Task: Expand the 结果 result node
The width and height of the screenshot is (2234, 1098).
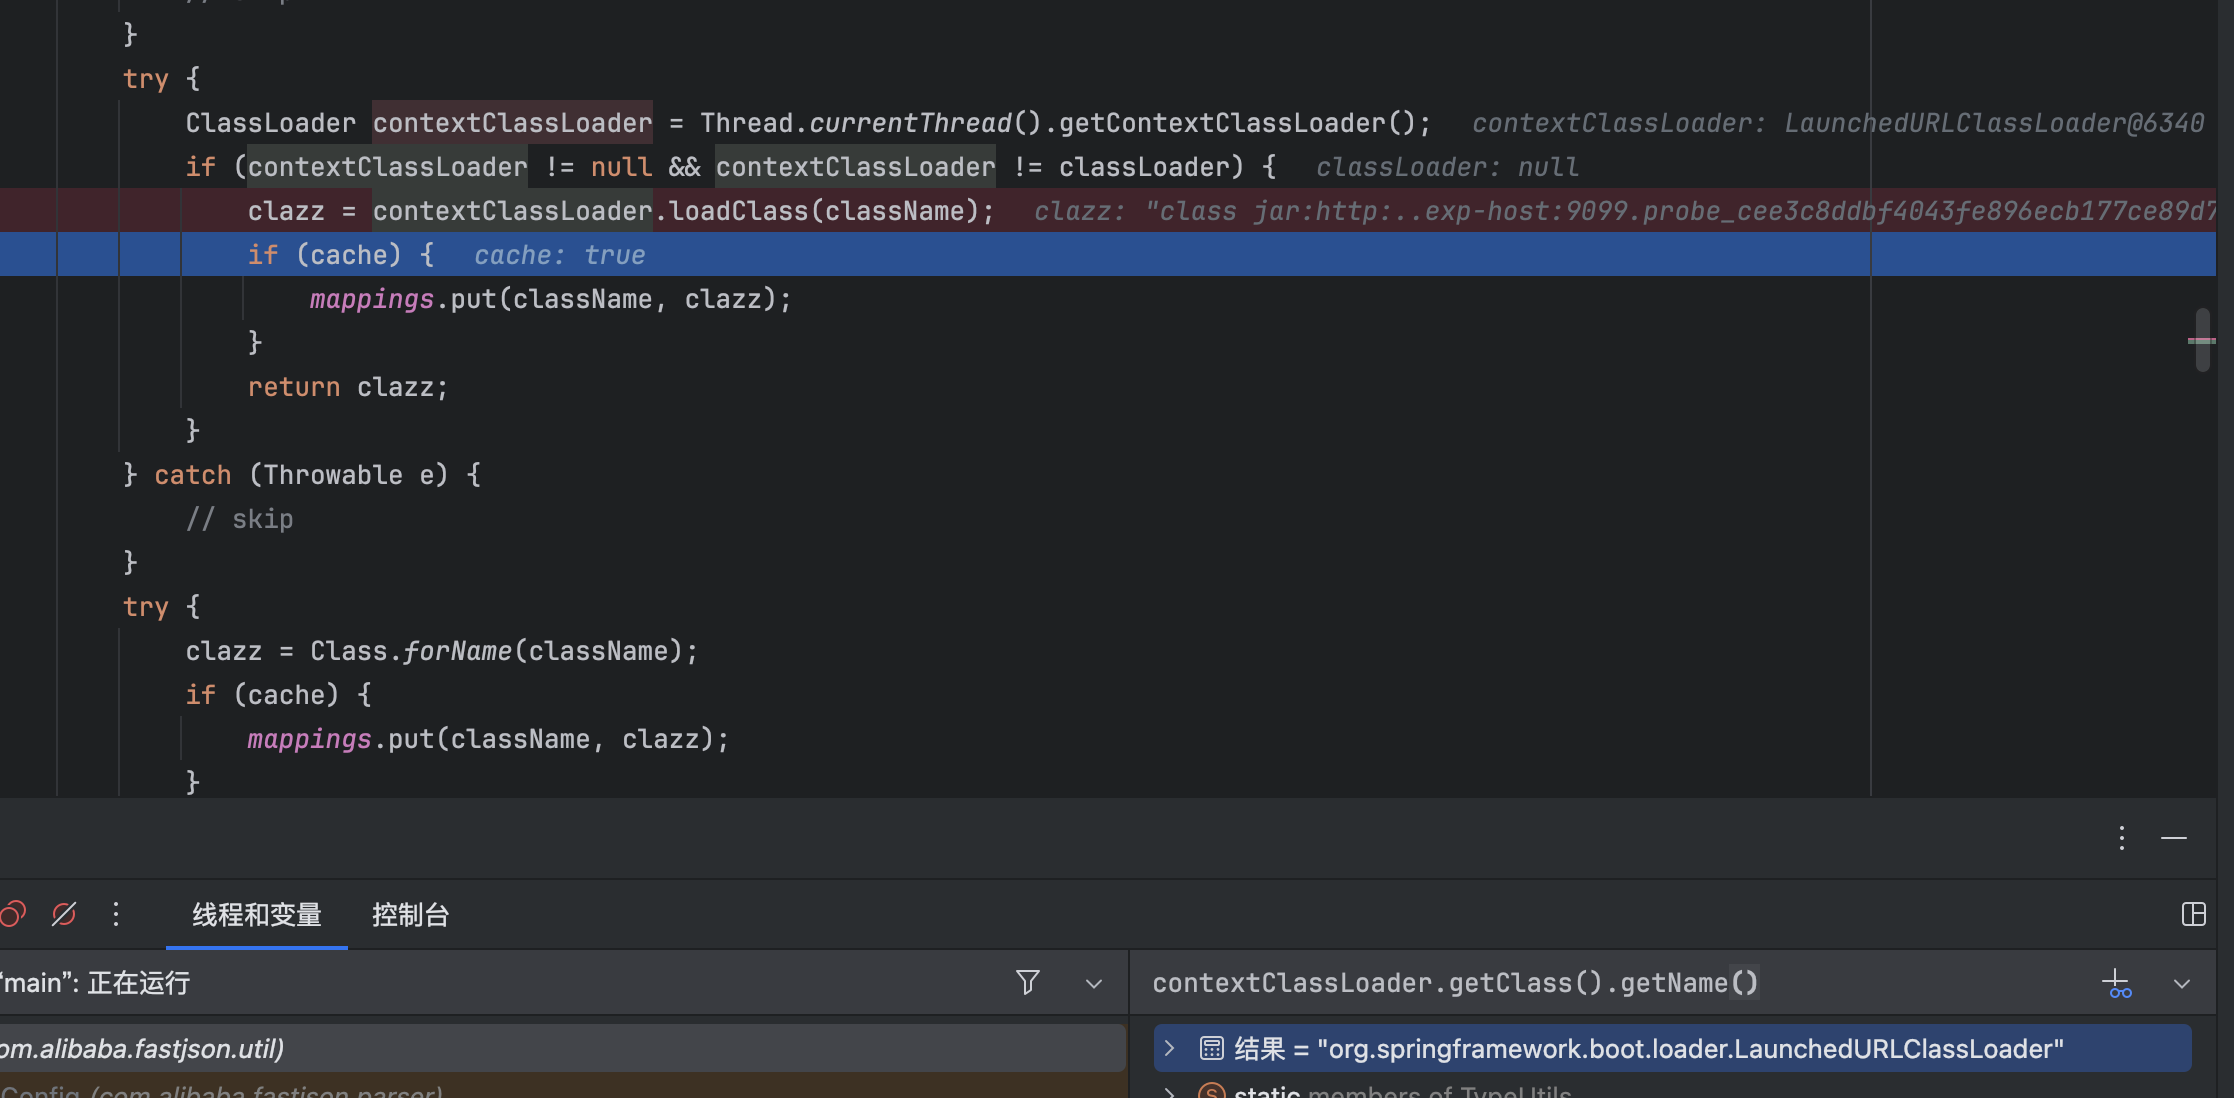Action: pos(1169,1048)
